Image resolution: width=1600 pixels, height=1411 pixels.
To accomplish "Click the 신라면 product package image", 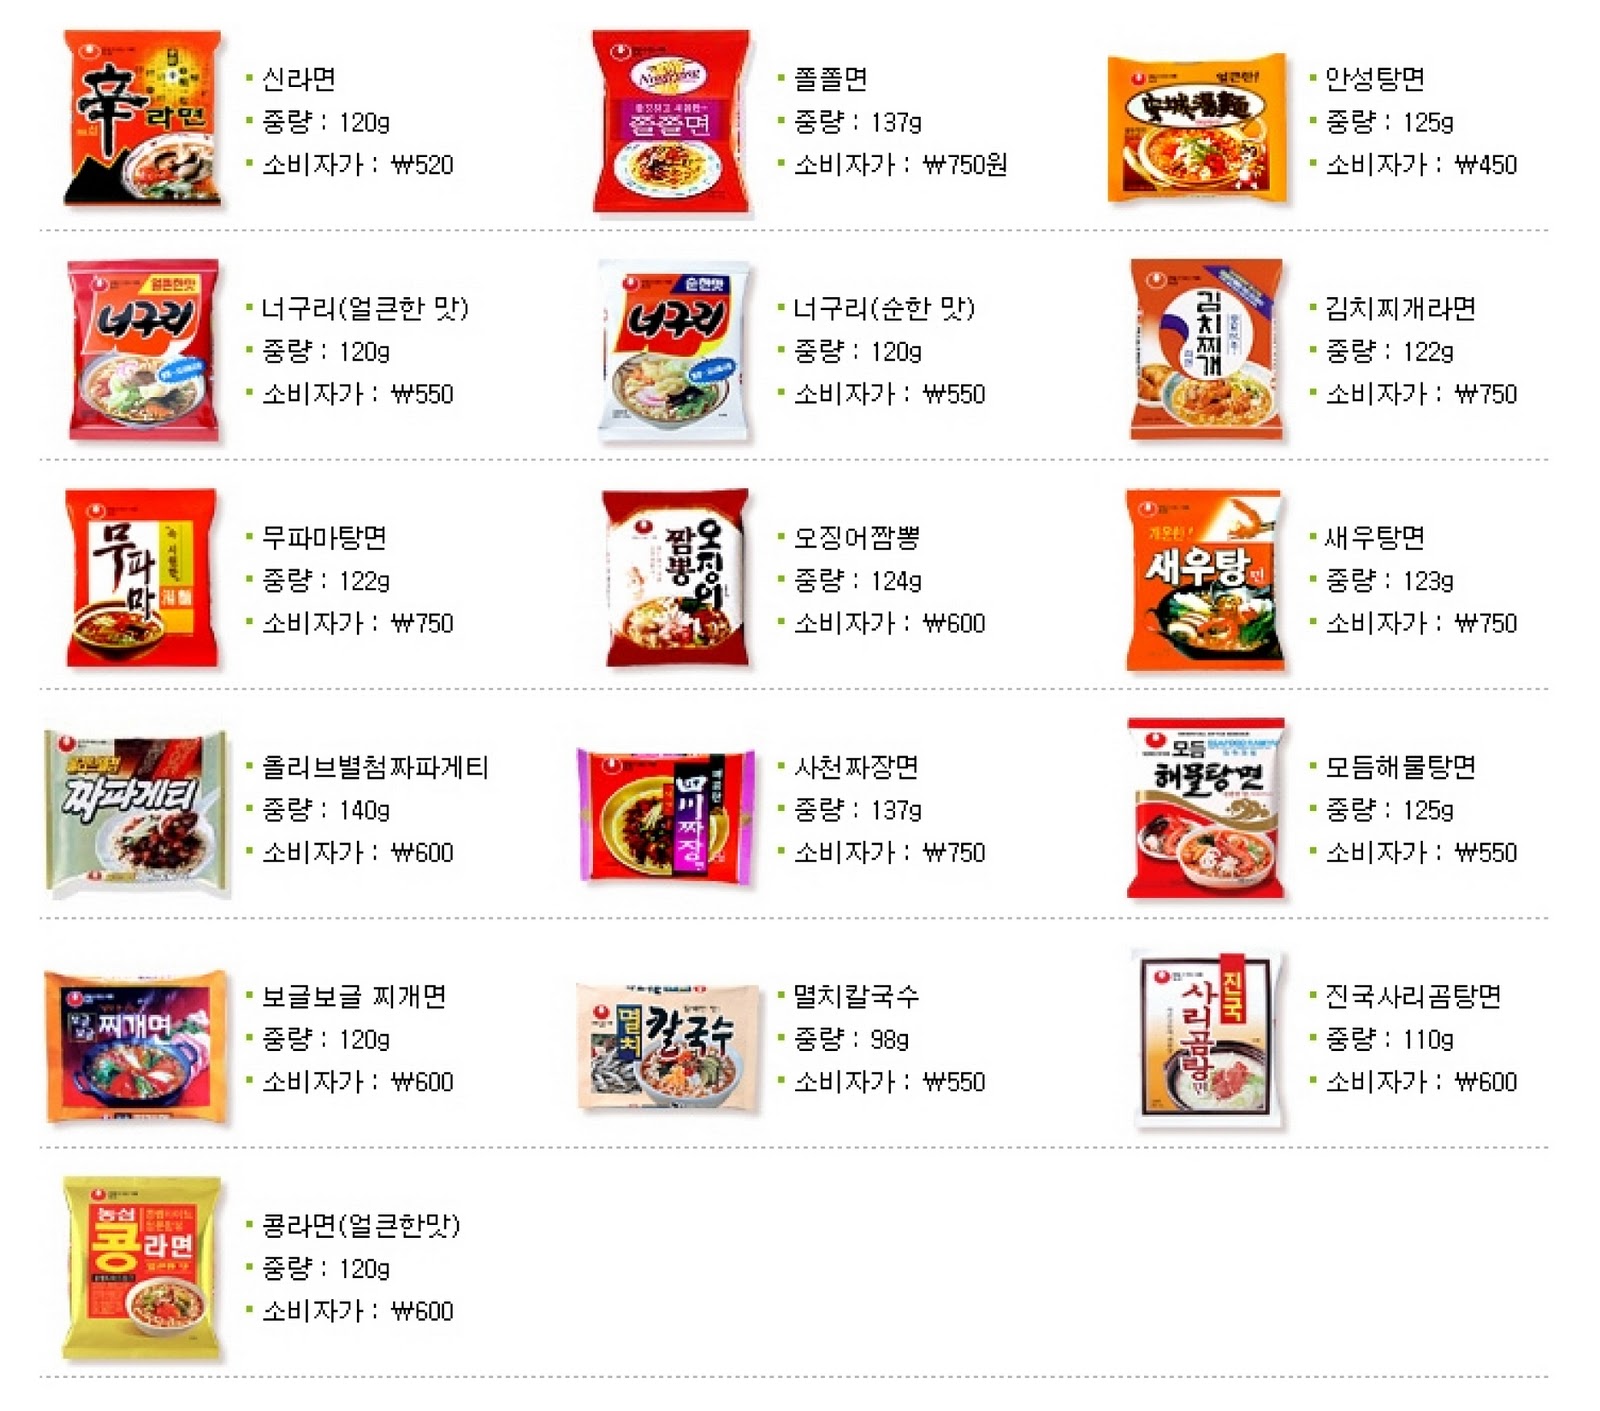I will 142,119.
